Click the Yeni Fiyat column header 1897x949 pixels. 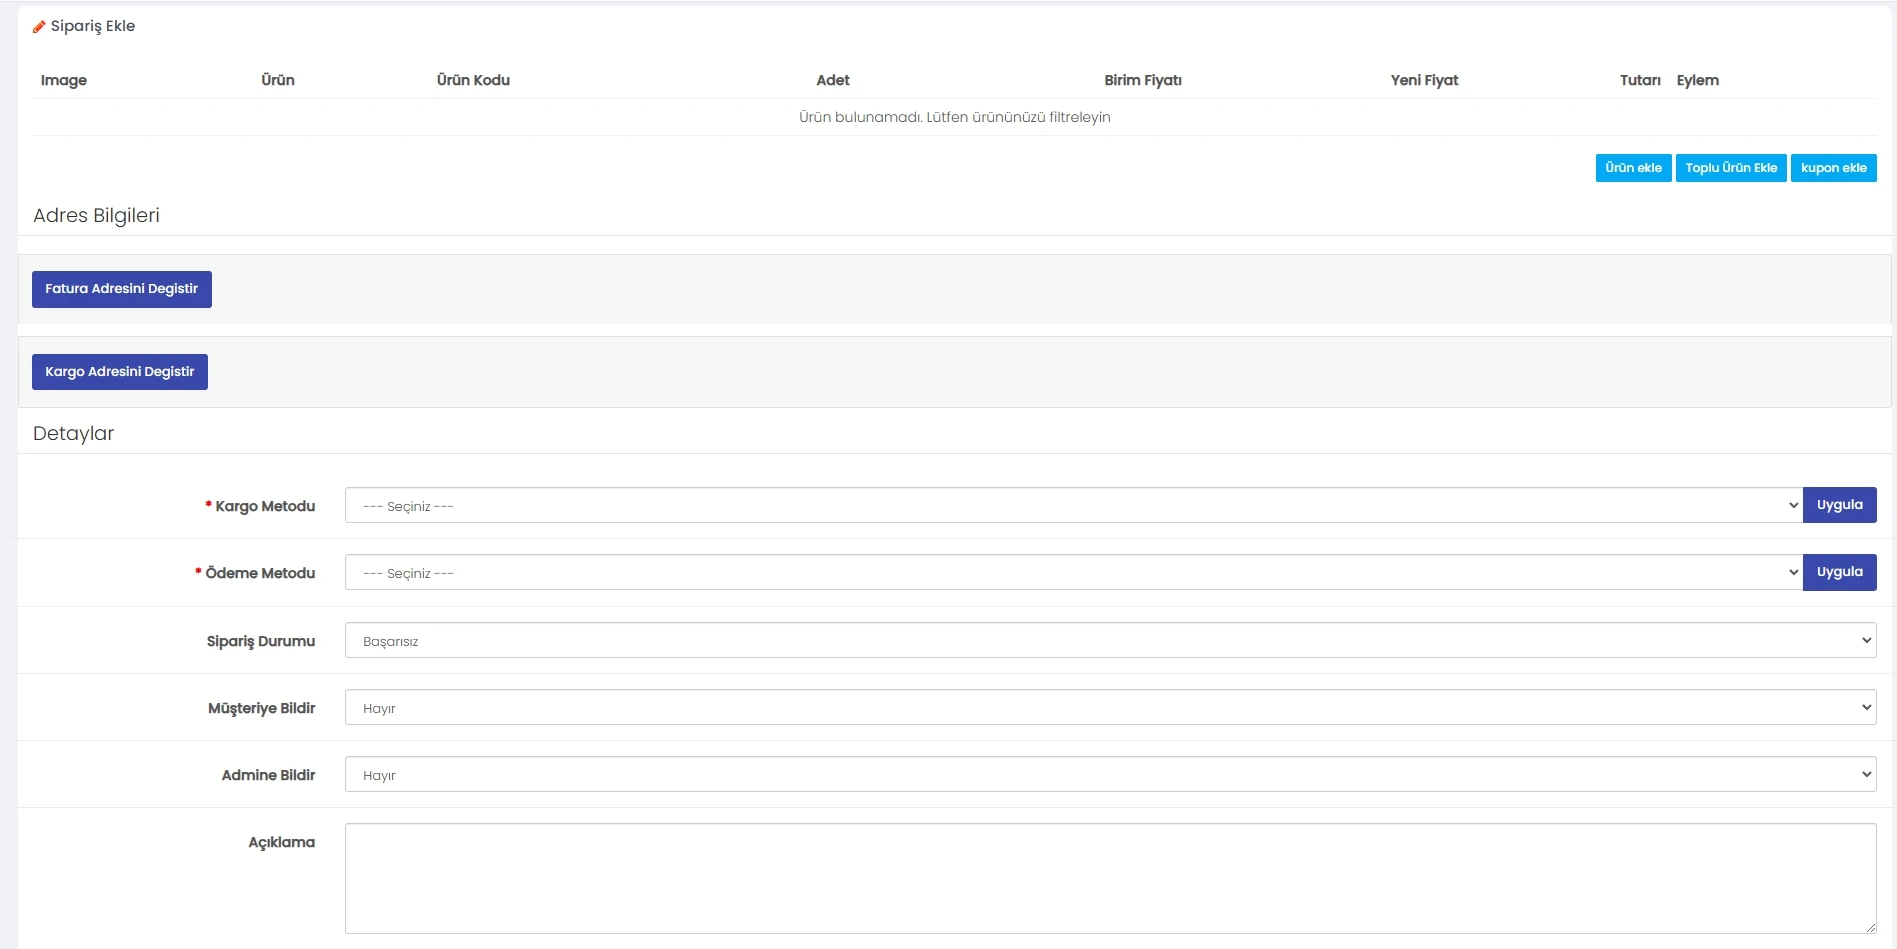point(1423,80)
